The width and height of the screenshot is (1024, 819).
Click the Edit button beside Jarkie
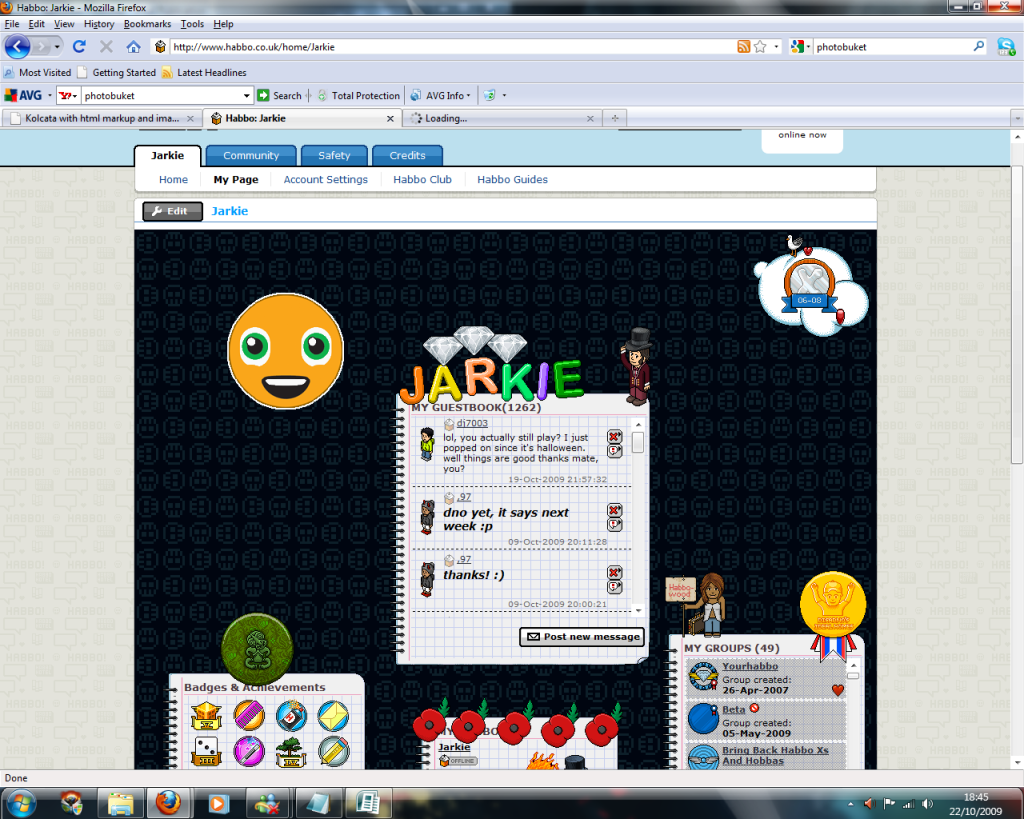(172, 211)
